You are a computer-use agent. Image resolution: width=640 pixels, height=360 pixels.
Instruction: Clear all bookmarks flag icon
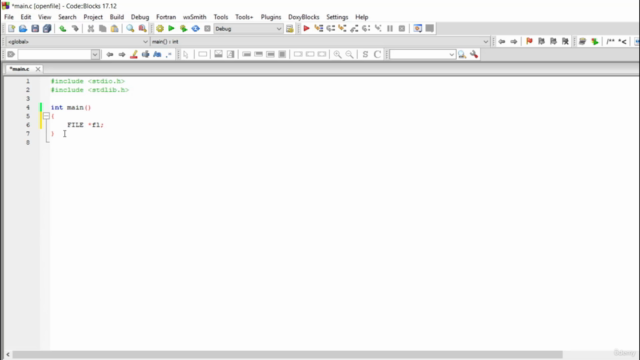tap(565, 41)
